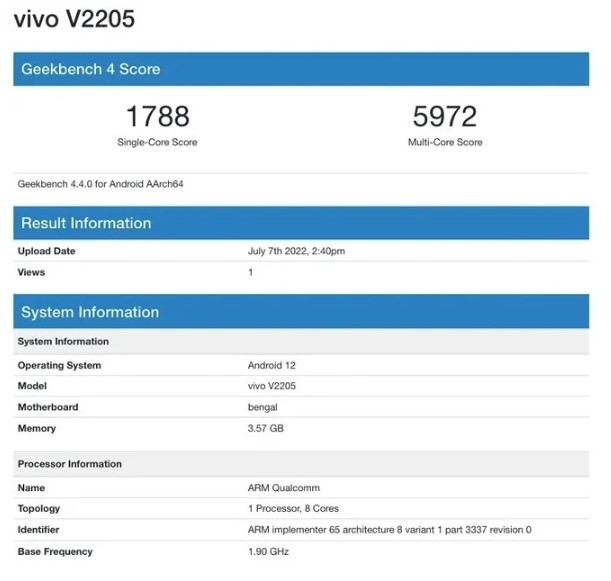
Task: Click the Motherboard row label
Action: tap(48, 407)
